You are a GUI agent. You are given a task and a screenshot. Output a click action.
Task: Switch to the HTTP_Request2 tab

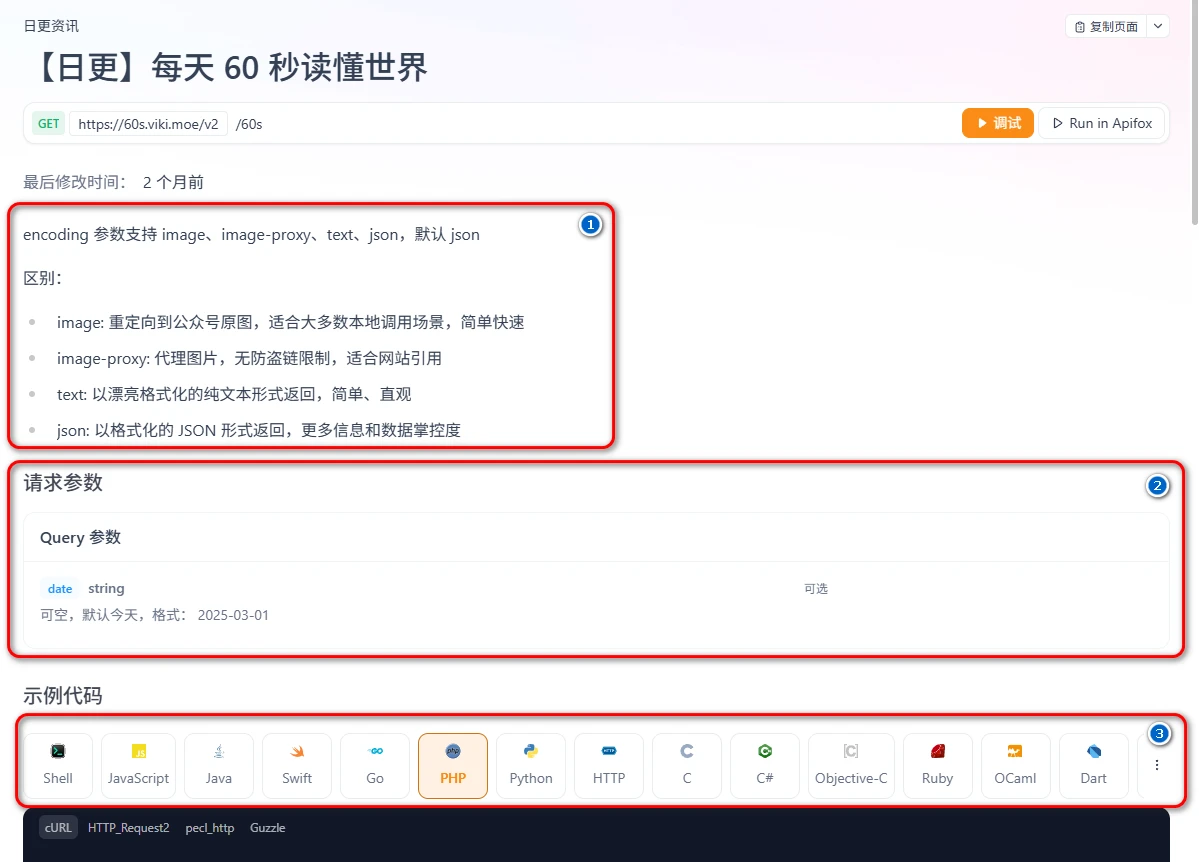[x=129, y=828]
